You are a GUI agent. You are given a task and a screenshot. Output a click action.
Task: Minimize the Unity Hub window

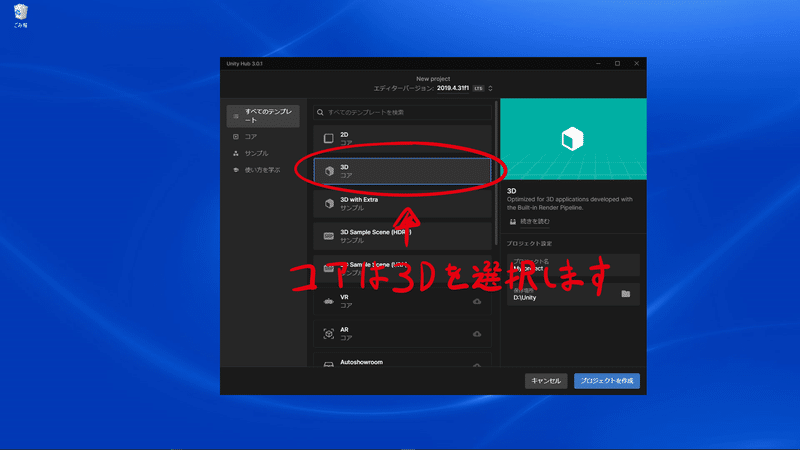[598, 63]
